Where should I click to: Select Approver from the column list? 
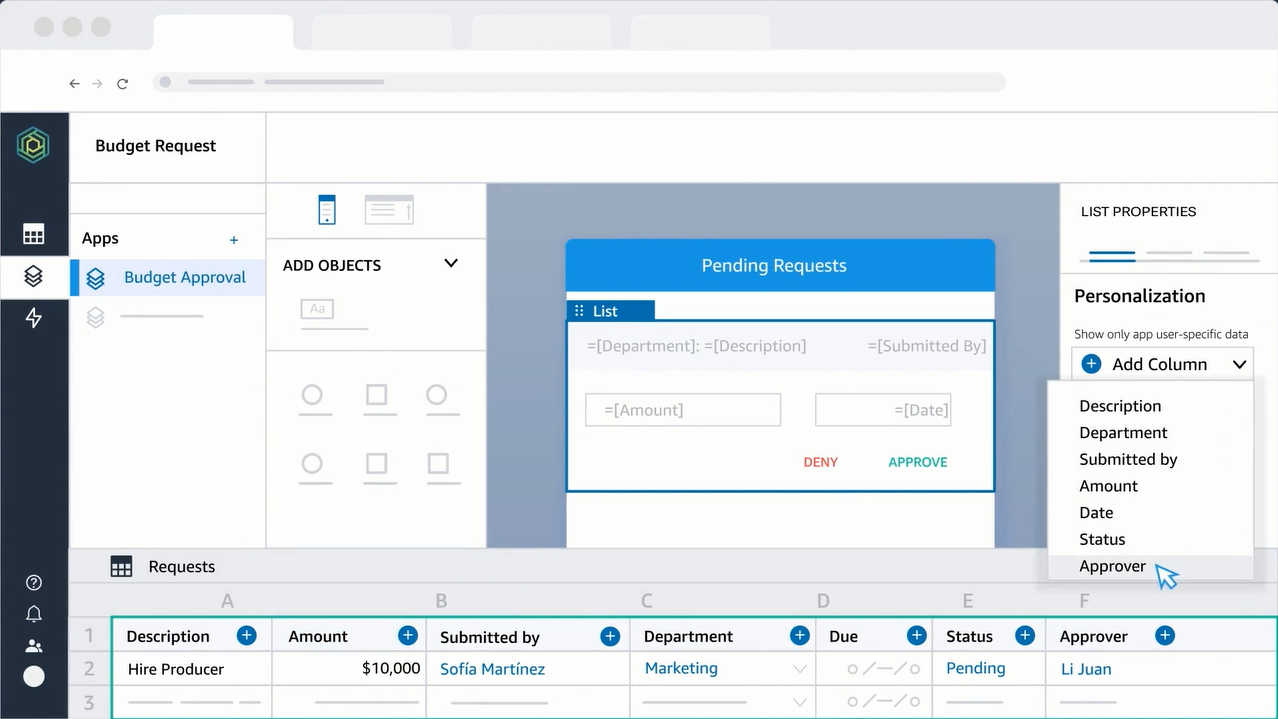[x=1112, y=566]
